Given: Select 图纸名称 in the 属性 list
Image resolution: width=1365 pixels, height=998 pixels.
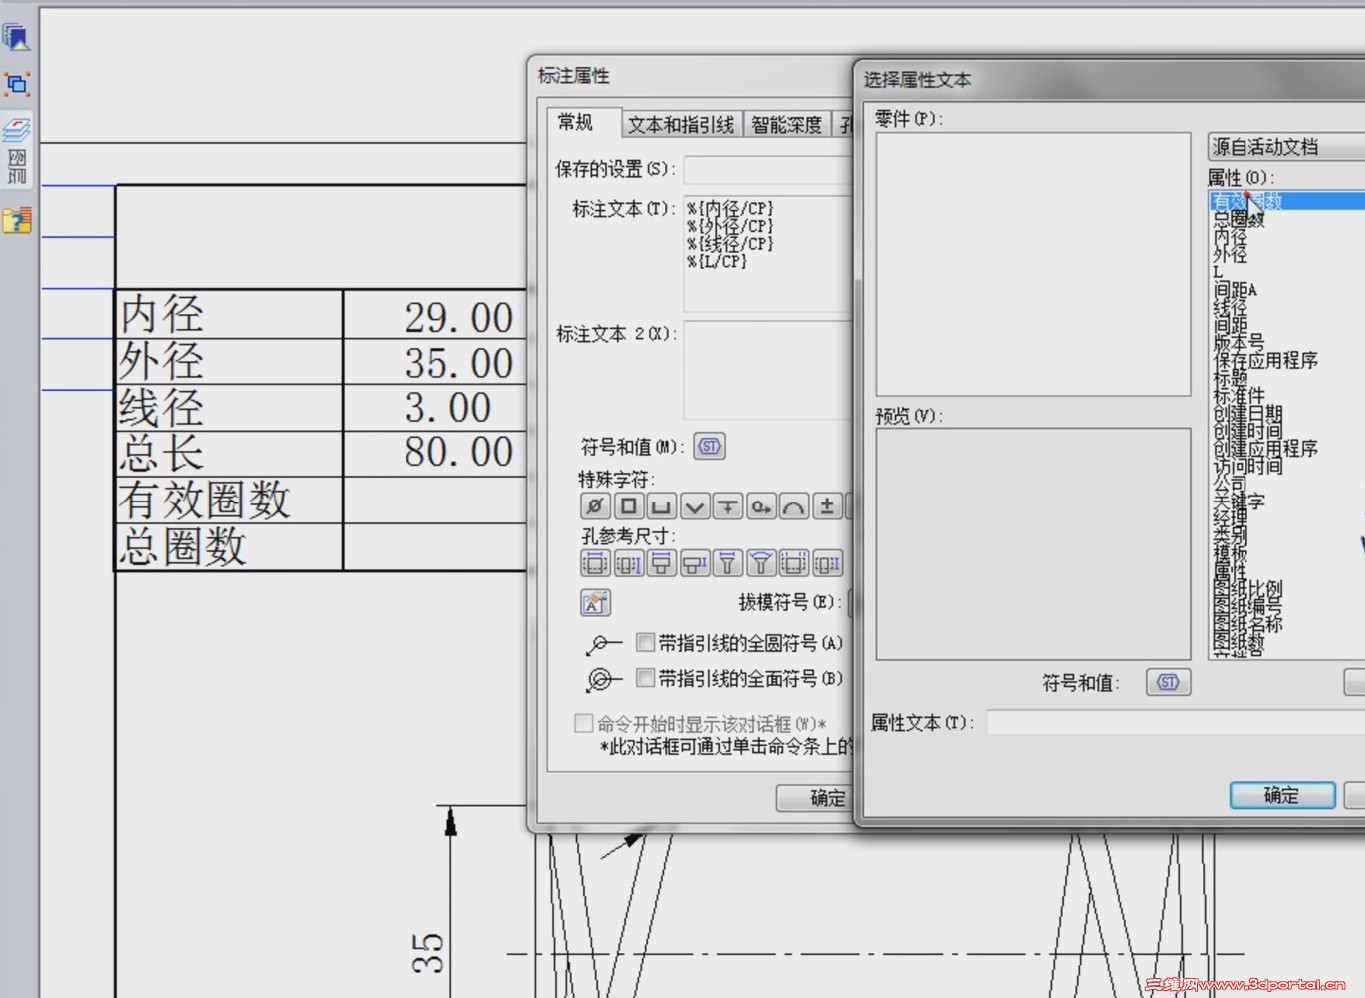Looking at the screenshot, I should pos(1248,624).
